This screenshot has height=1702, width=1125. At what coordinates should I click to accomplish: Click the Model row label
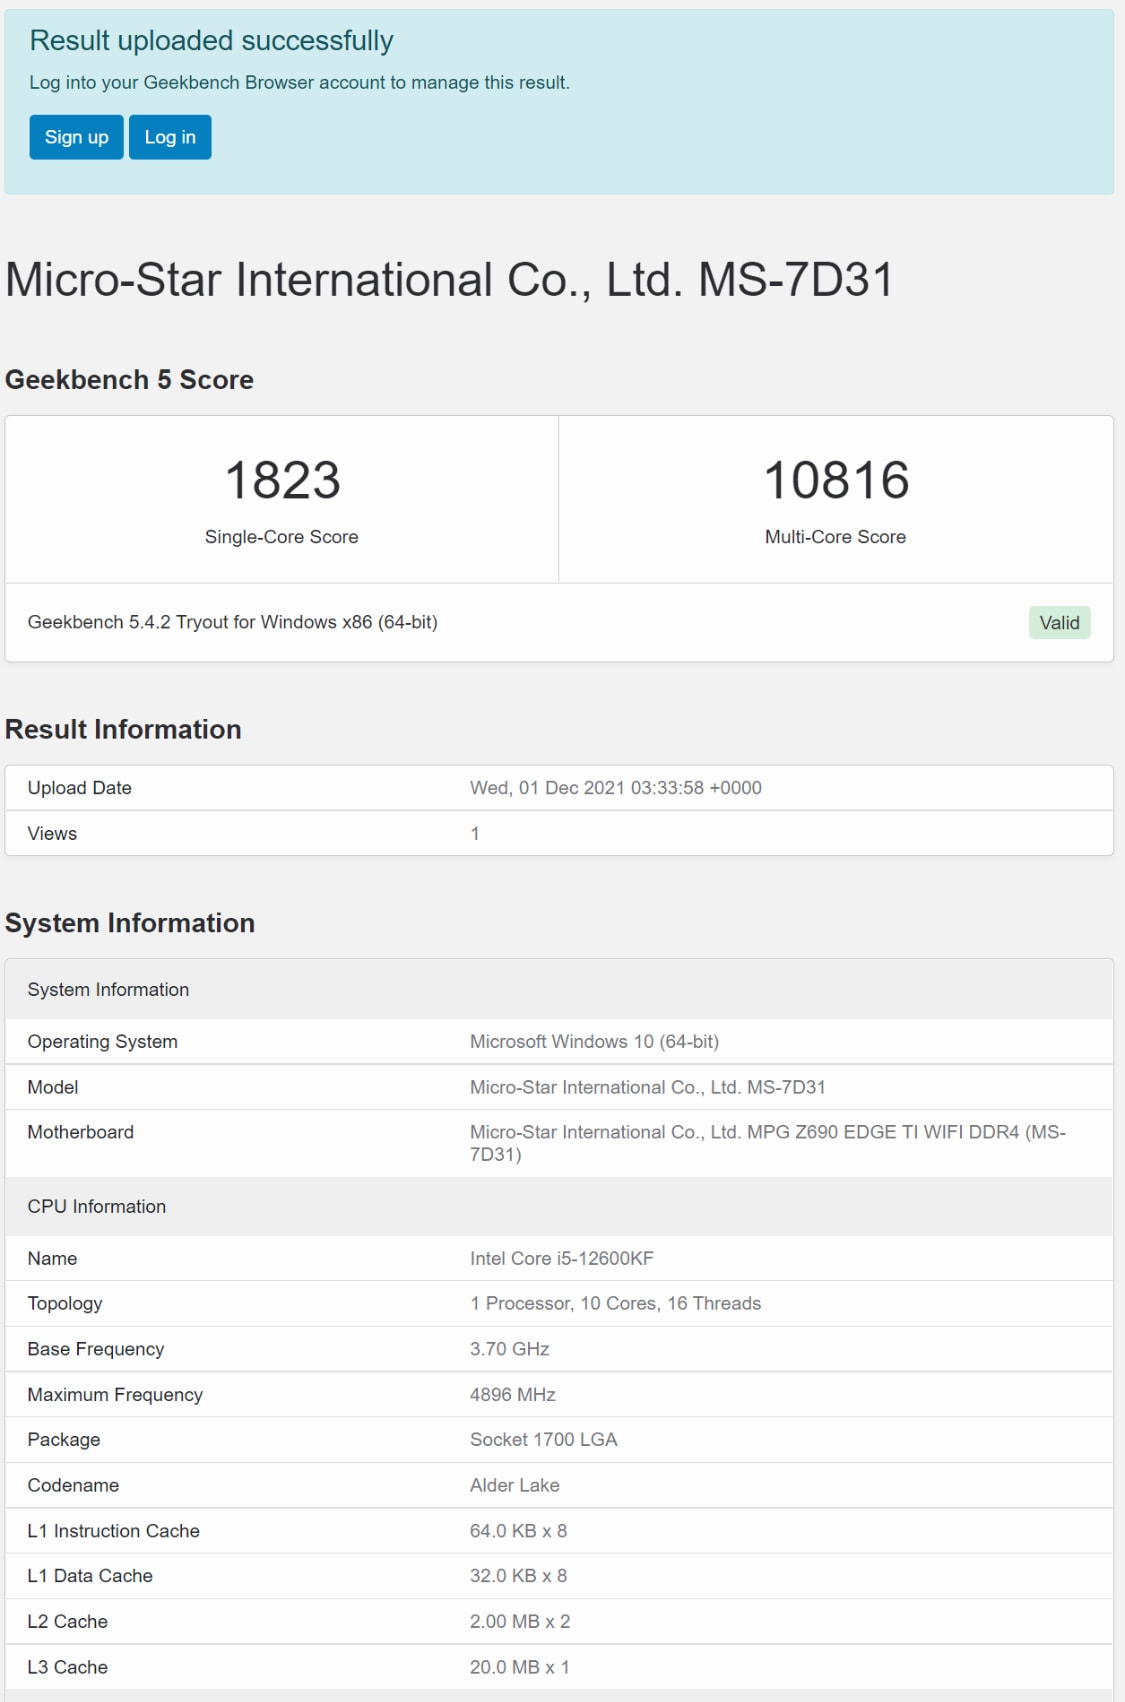tap(53, 1087)
